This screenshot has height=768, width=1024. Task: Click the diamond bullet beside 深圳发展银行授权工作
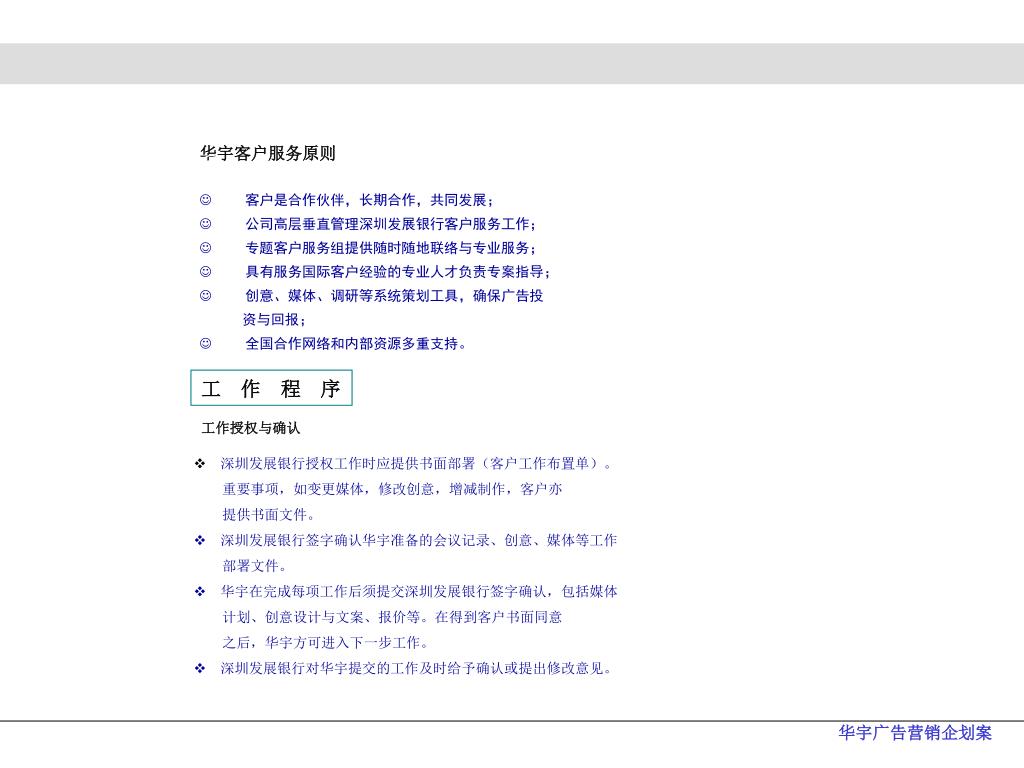pyautogui.click(x=200, y=464)
